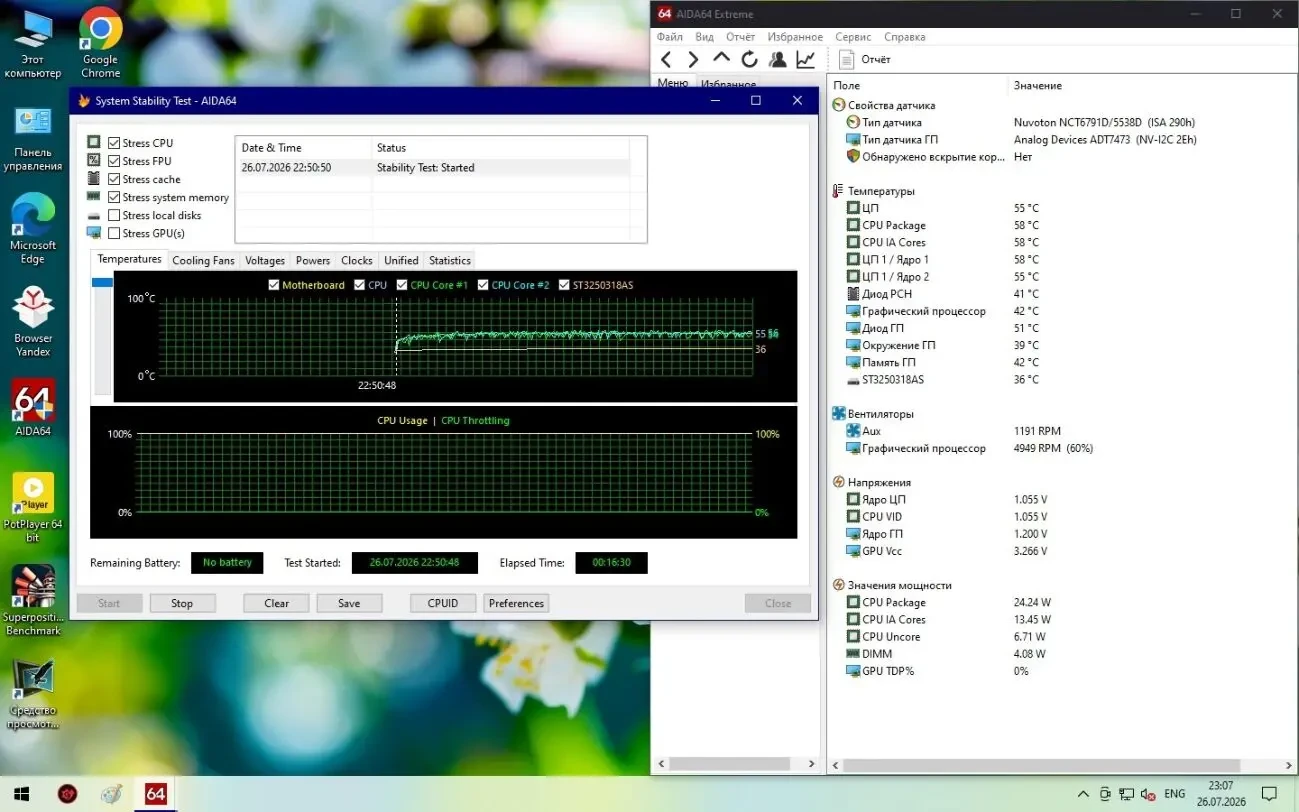Screen dimensions: 1299x812
Task: Enable Stress GPU(s)
Action: pyautogui.click(x=114, y=233)
